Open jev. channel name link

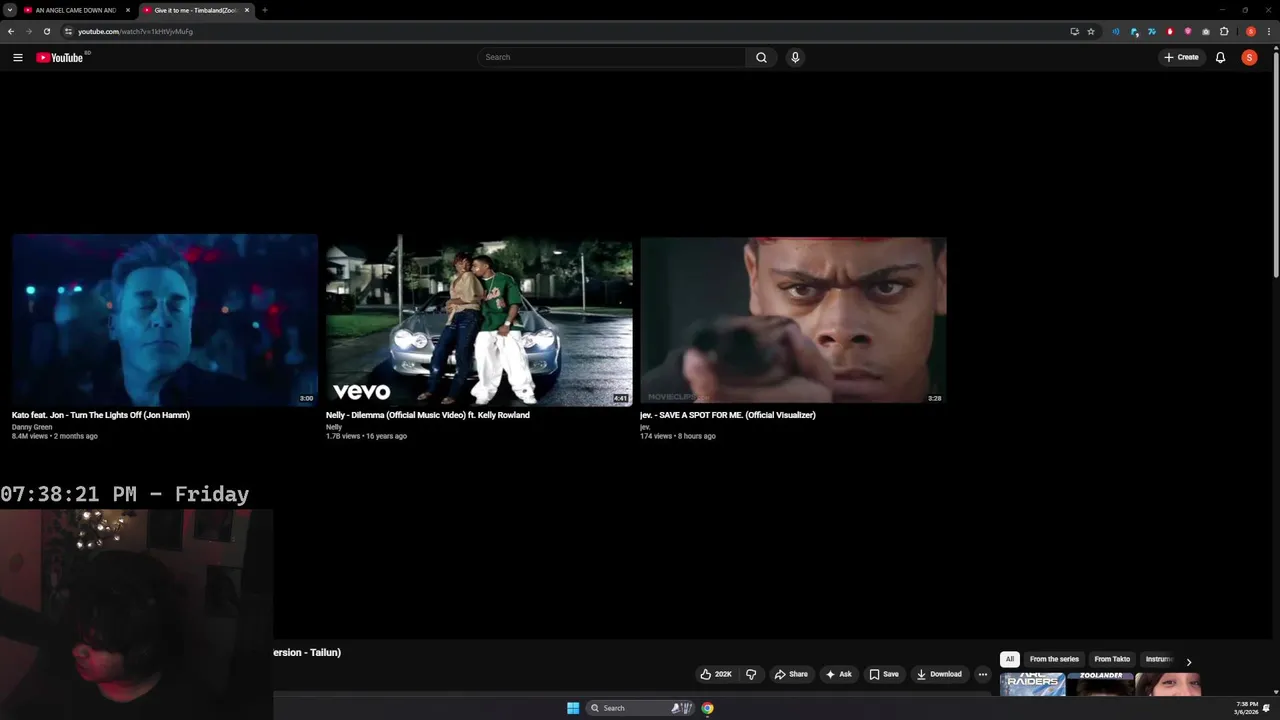click(x=645, y=427)
